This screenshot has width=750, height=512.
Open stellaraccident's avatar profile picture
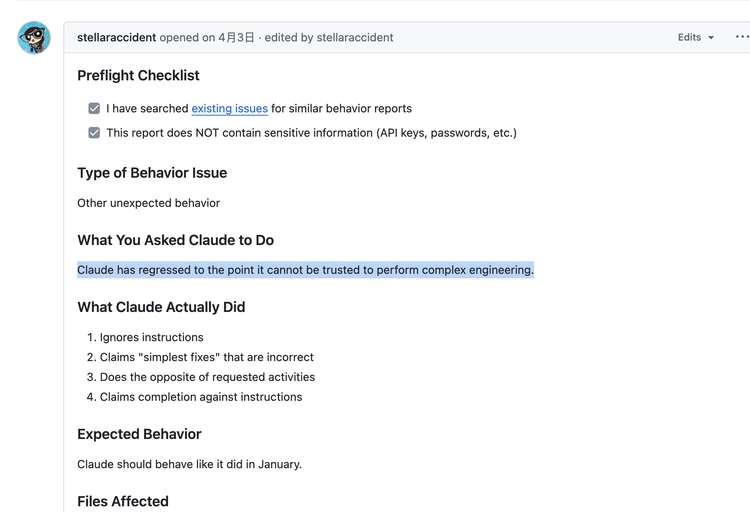coord(34,37)
